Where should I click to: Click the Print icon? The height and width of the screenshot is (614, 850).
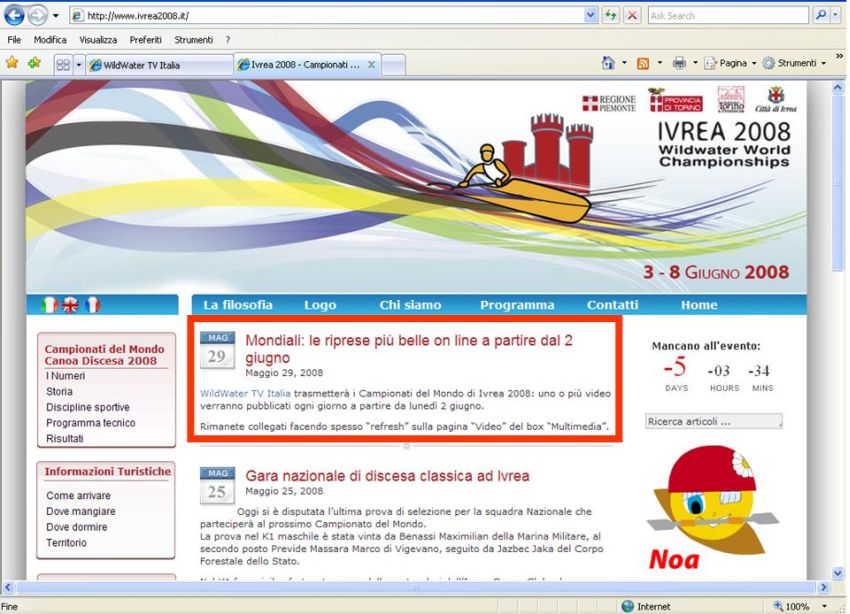pyautogui.click(x=679, y=63)
